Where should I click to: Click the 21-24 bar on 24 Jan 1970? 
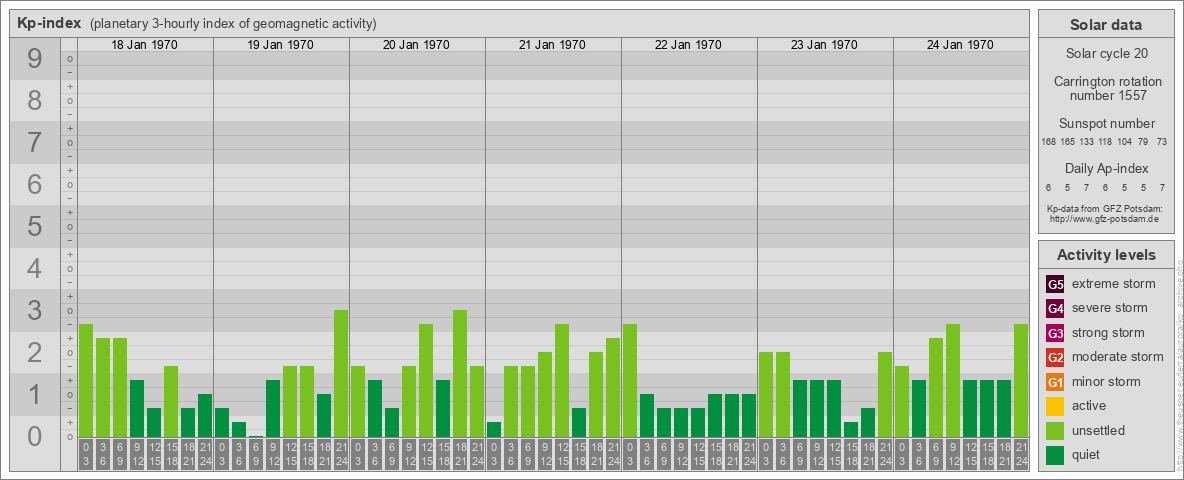(1020, 380)
